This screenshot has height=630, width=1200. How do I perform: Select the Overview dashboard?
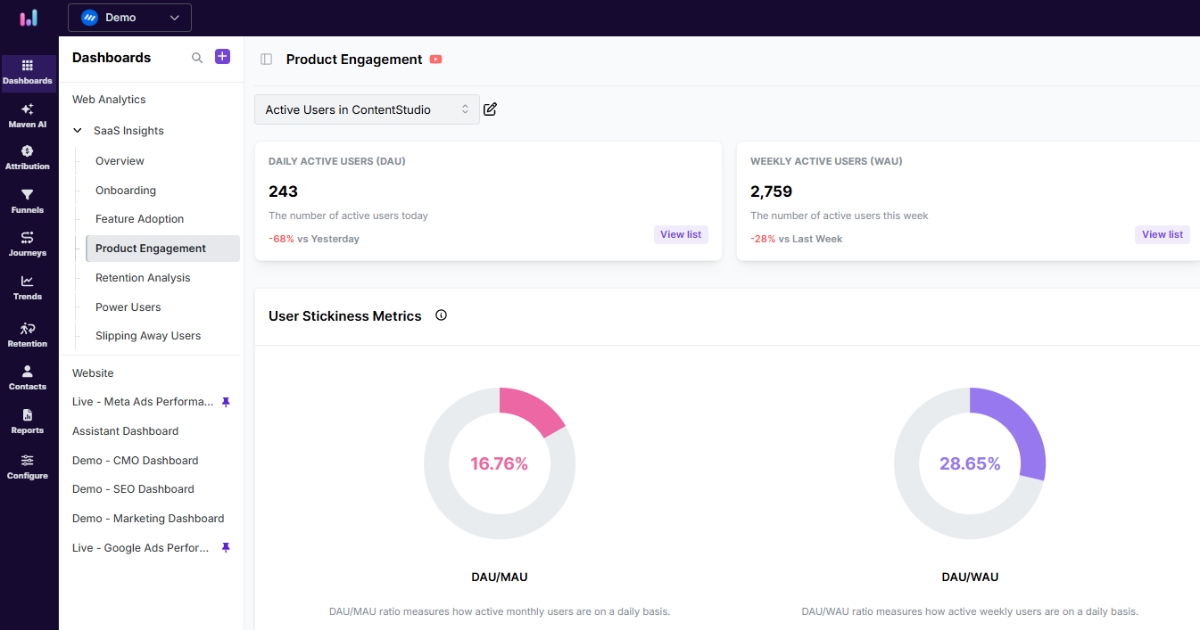point(120,161)
